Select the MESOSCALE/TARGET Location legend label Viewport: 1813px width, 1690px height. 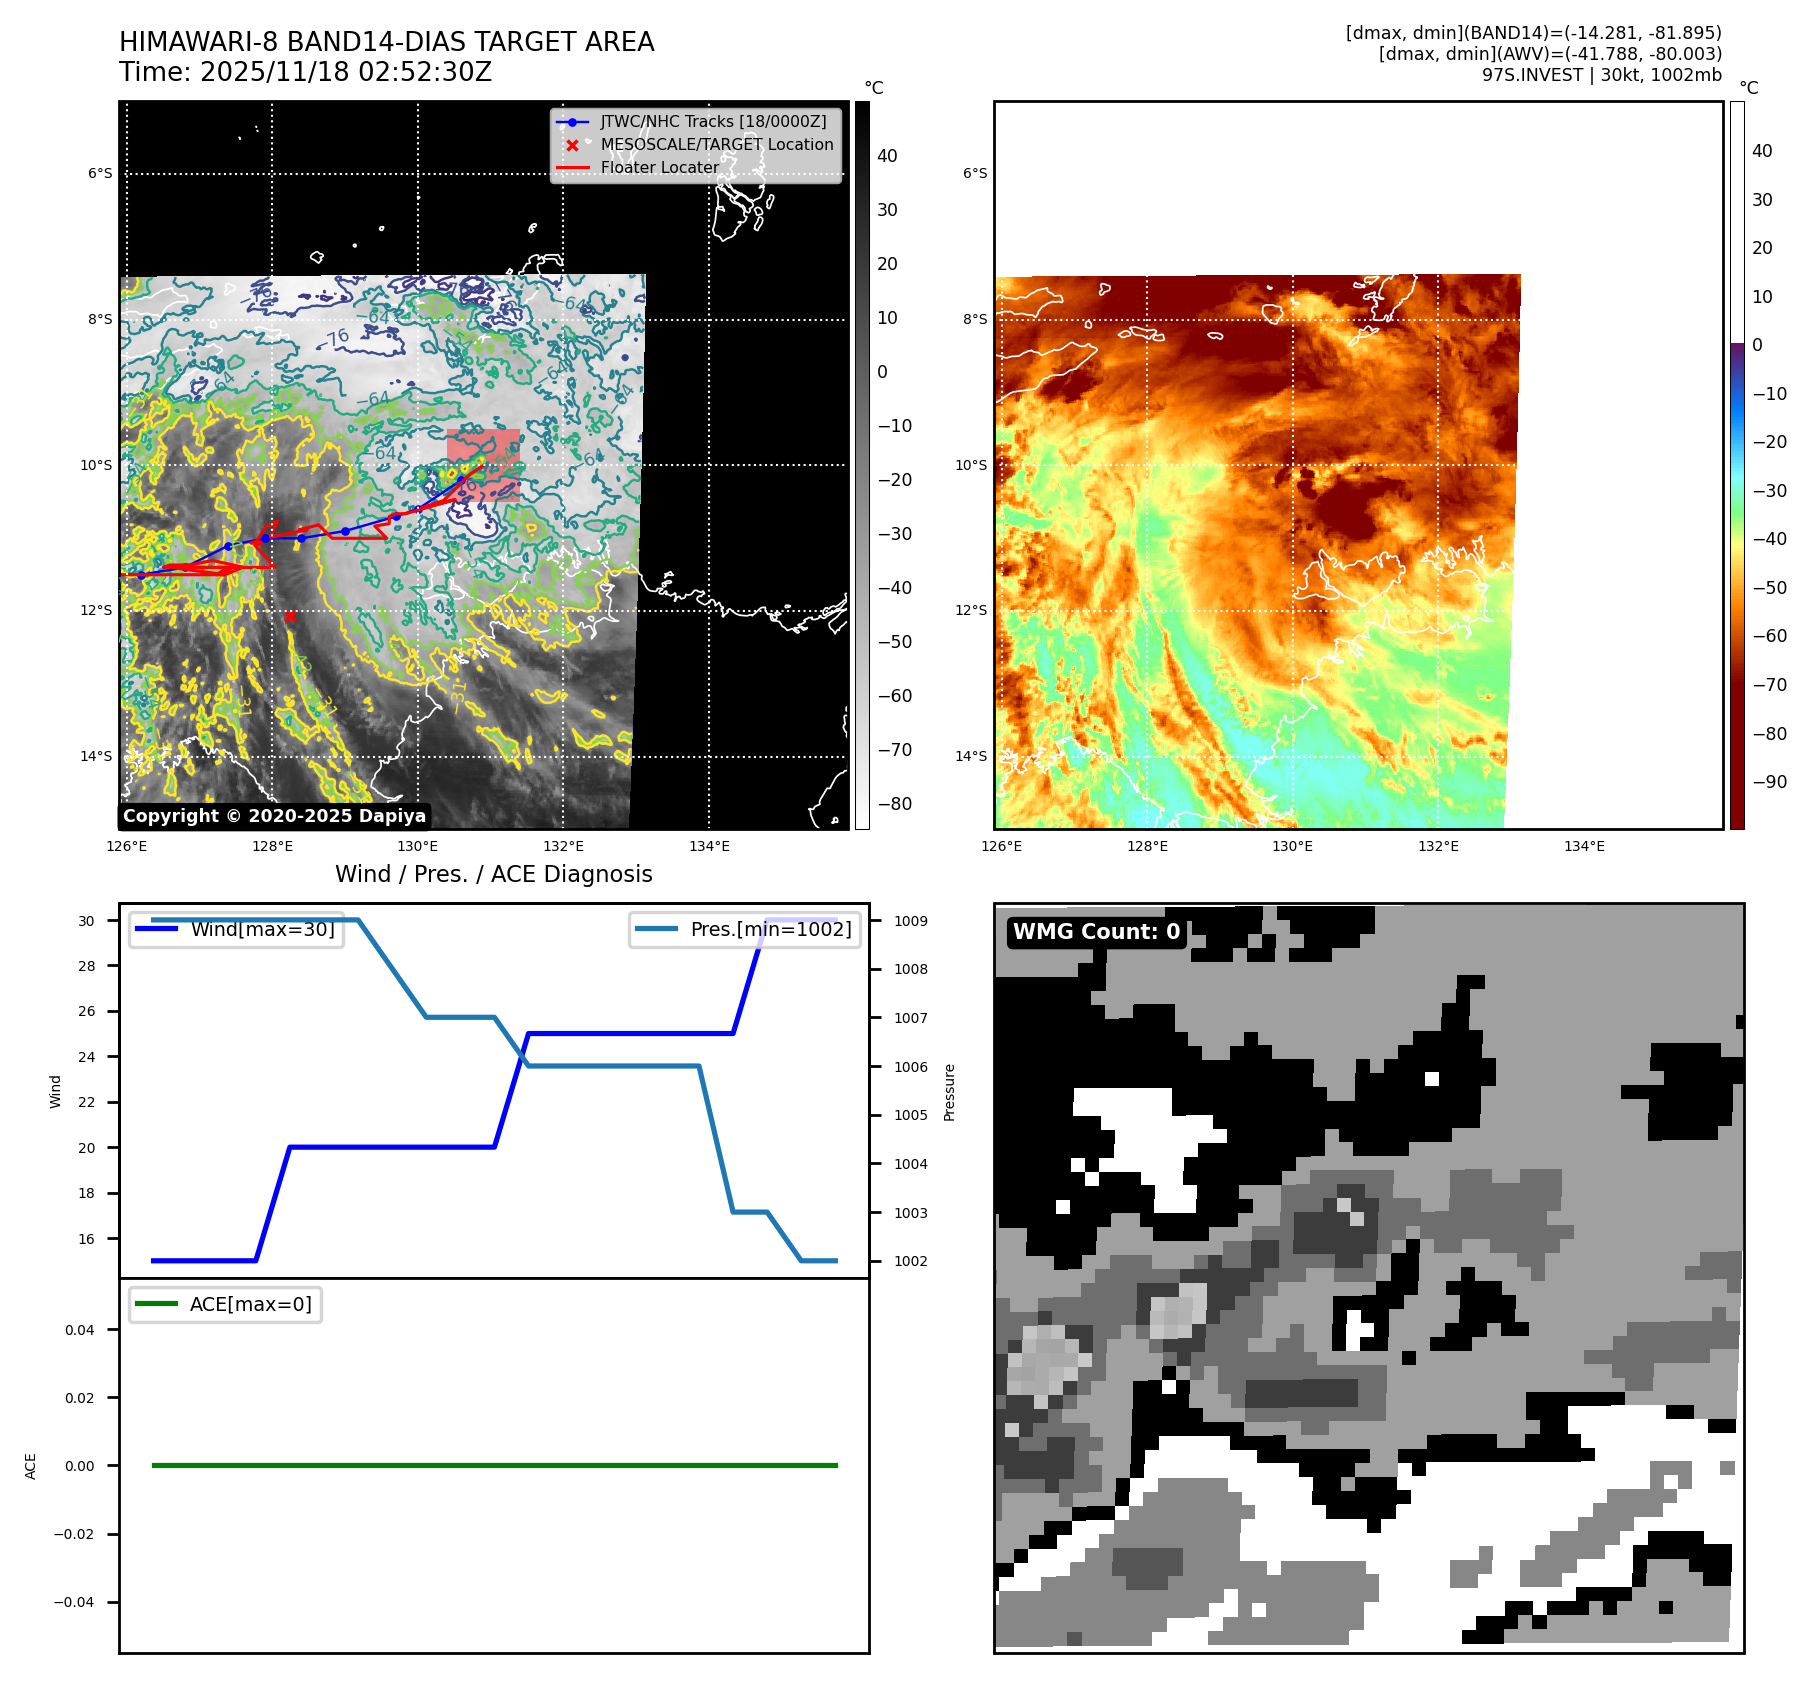pyautogui.click(x=717, y=145)
